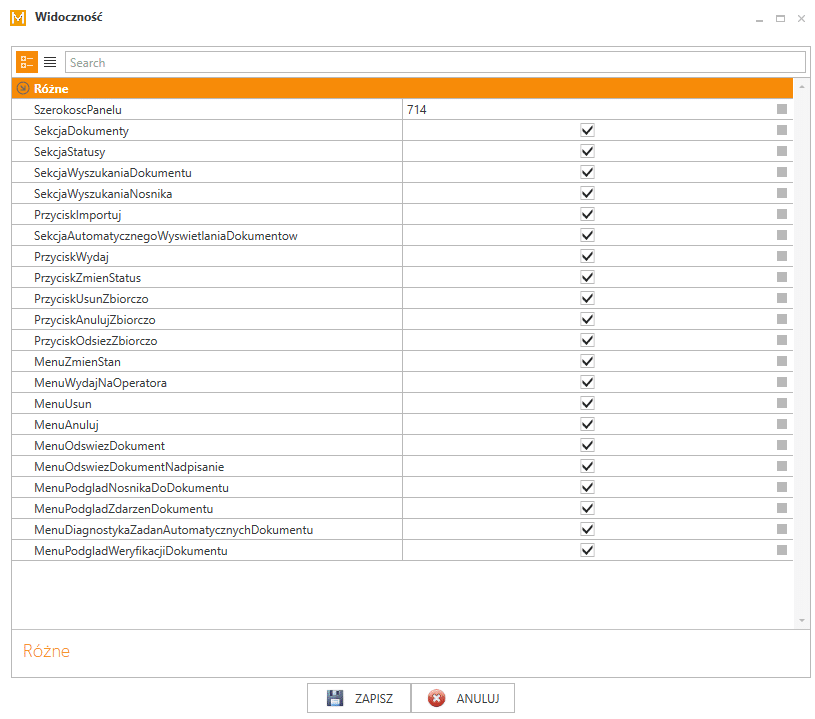Select the SekcjaWyszukaniaNosnika property name

(x=103, y=194)
